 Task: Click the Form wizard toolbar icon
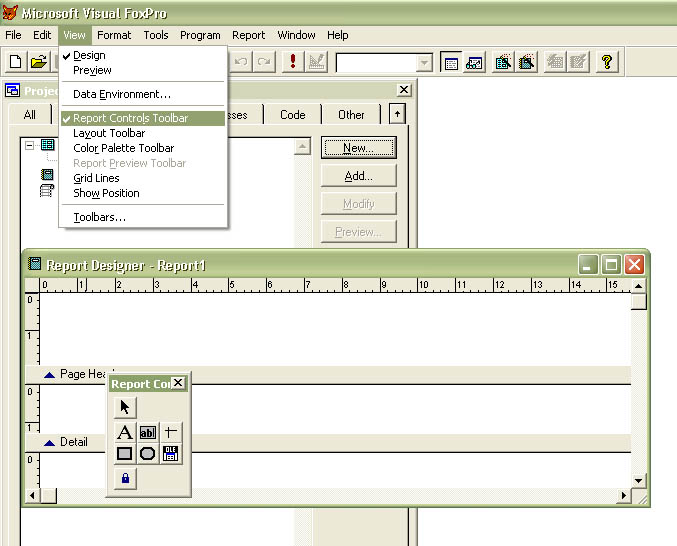point(503,63)
